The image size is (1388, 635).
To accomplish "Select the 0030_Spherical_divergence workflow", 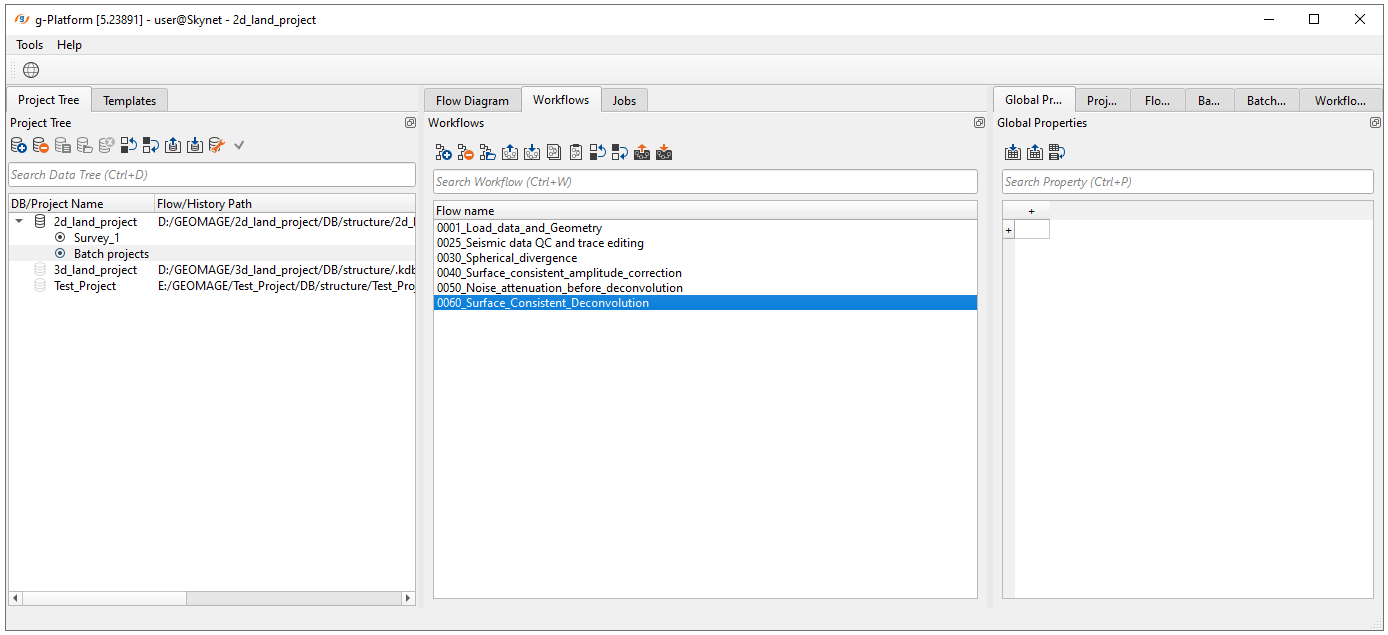I will [x=507, y=258].
